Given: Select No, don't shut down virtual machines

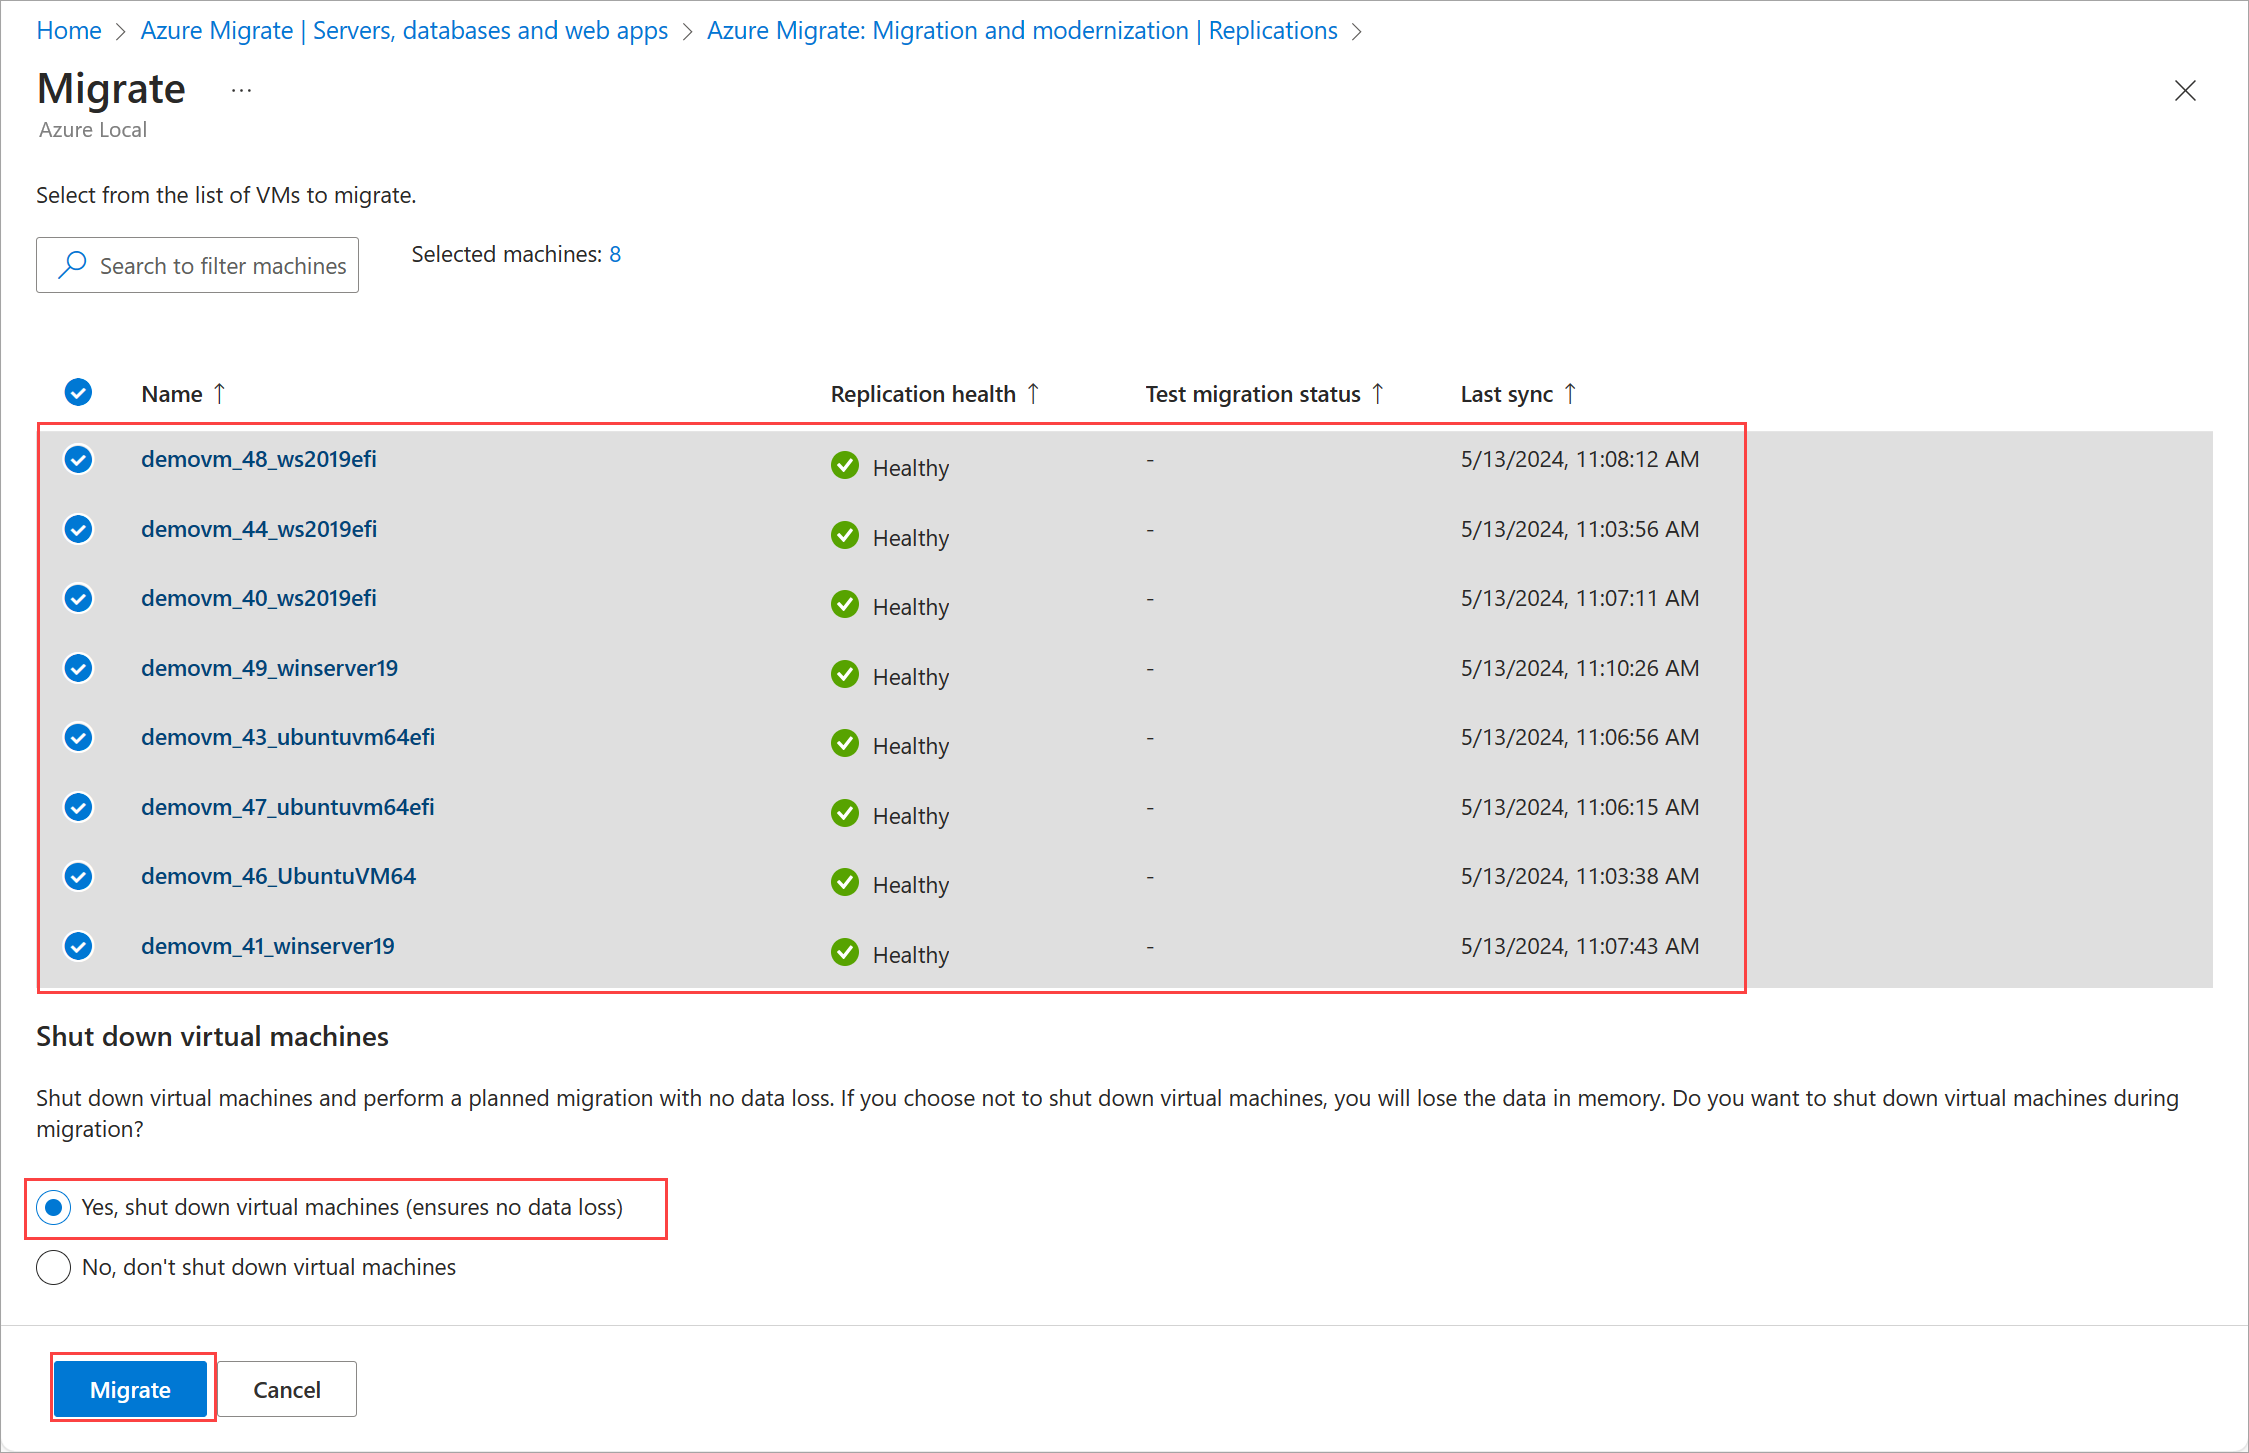Looking at the screenshot, I should [x=53, y=1267].
